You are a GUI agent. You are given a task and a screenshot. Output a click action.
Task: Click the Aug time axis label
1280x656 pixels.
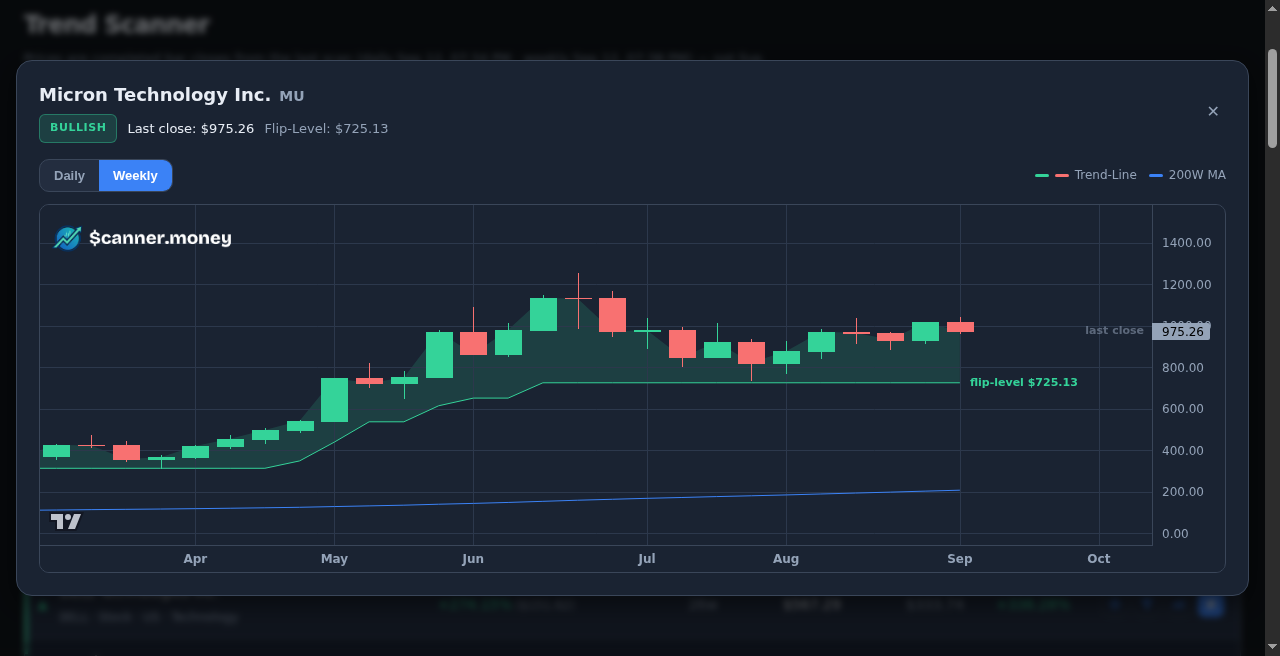786,559
